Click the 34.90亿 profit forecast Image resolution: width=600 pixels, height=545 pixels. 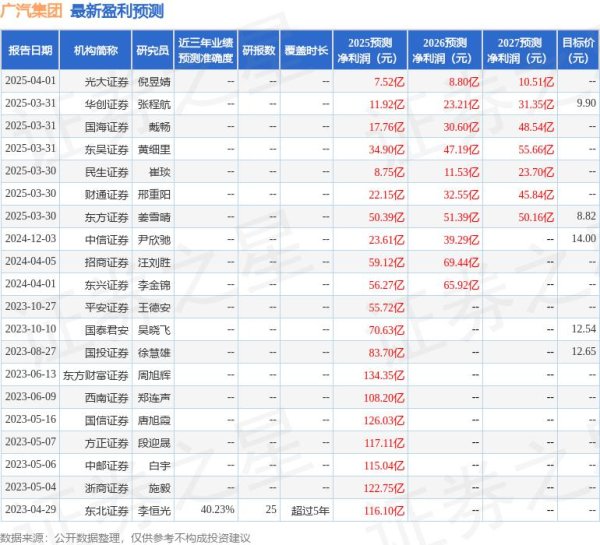pos(386,150)
